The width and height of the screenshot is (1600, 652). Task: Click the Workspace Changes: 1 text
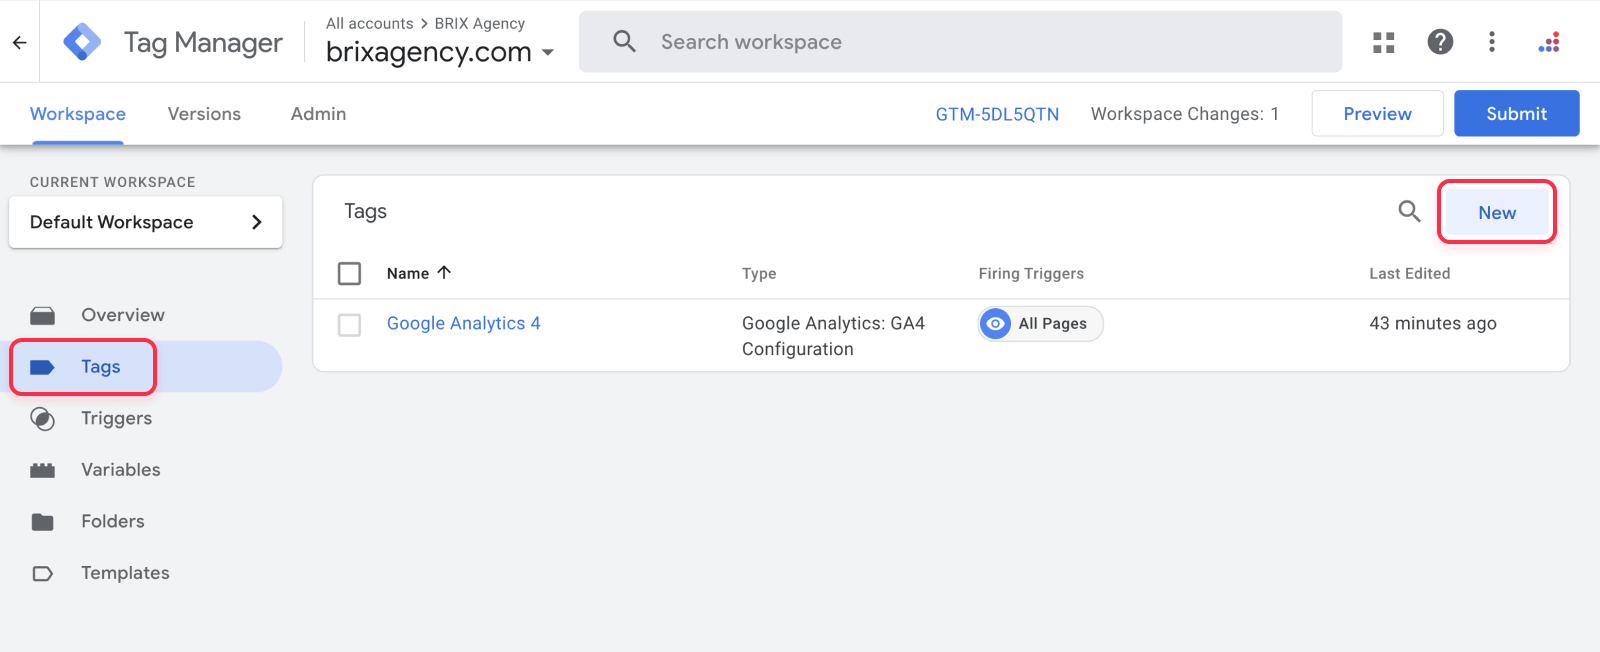tap(1184, 114)
